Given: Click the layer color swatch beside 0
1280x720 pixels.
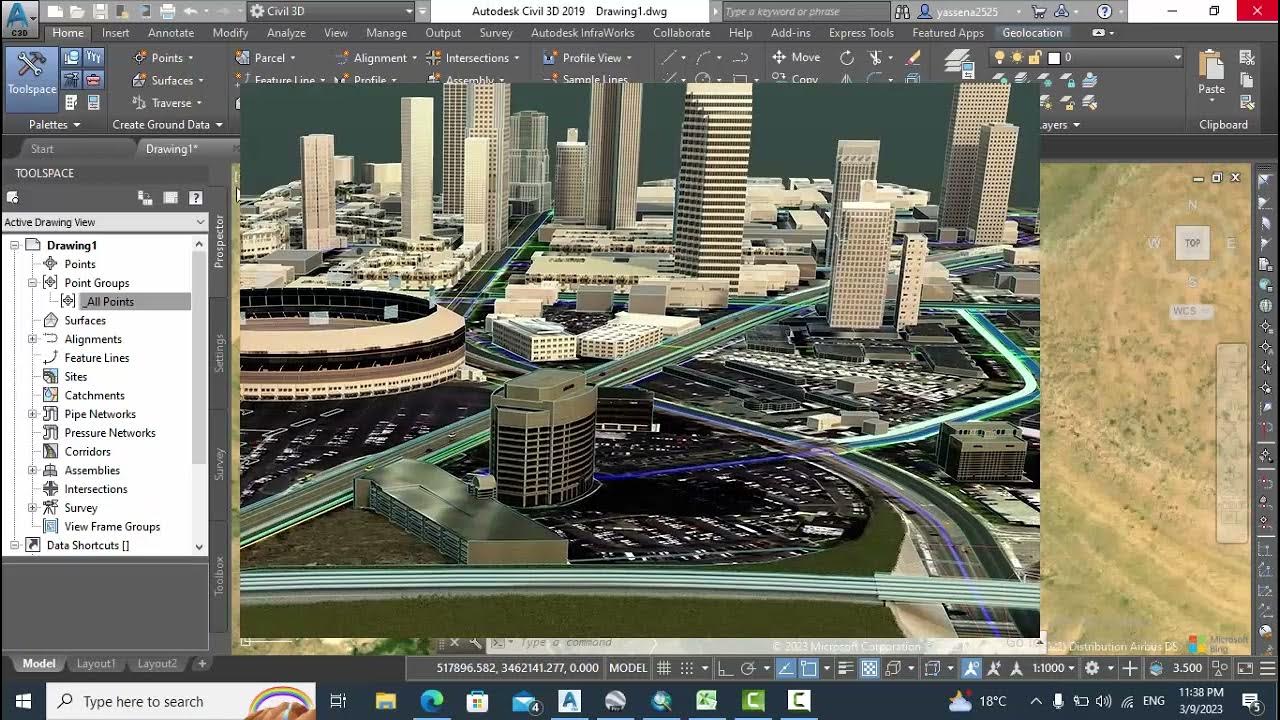Looking at the screenshot, I should point(1053,57).
